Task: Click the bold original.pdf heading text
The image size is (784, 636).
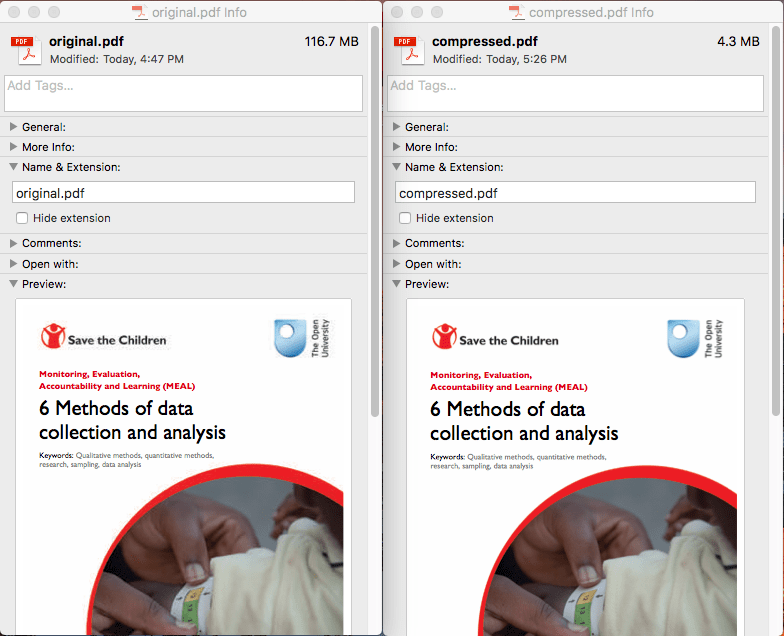Action: 86,42
